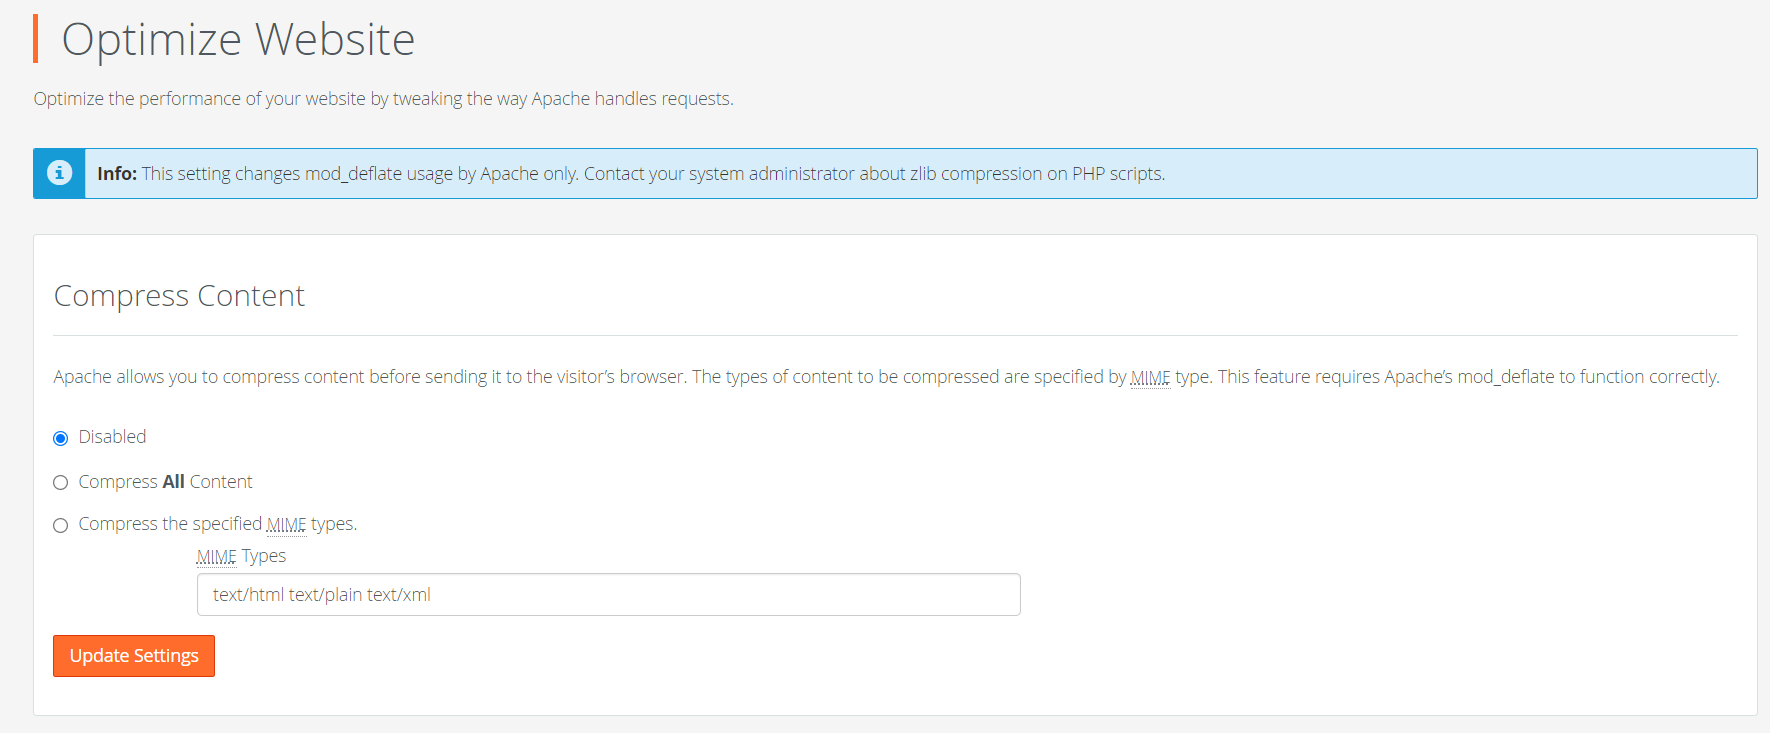Choose the Compress specified MIME types radio
This screenshot has height=733, width=1770.
pos(61,525)
